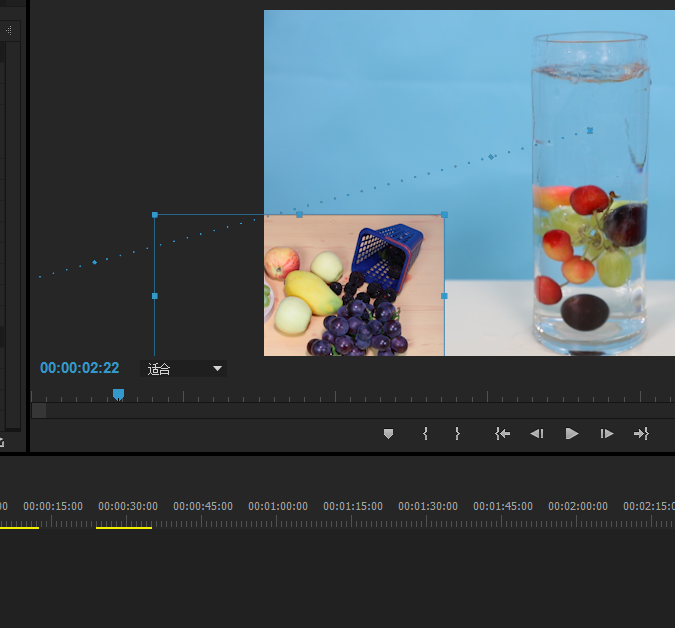Click the monitor playhead marker
Image resolution: width=675 pixels, height=628 pixels.
pyautogui.click(x=118, y=394)
